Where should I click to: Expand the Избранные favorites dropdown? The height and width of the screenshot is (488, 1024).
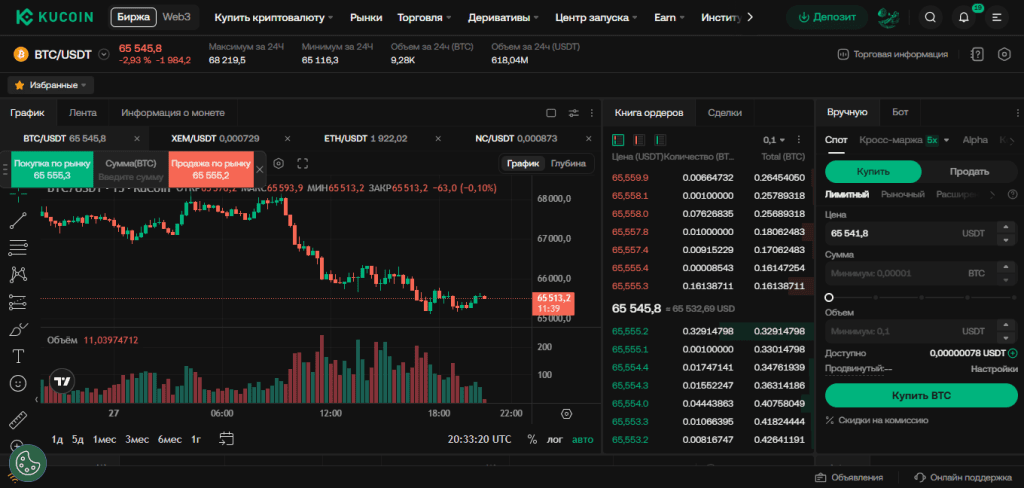tap(51, 85)
